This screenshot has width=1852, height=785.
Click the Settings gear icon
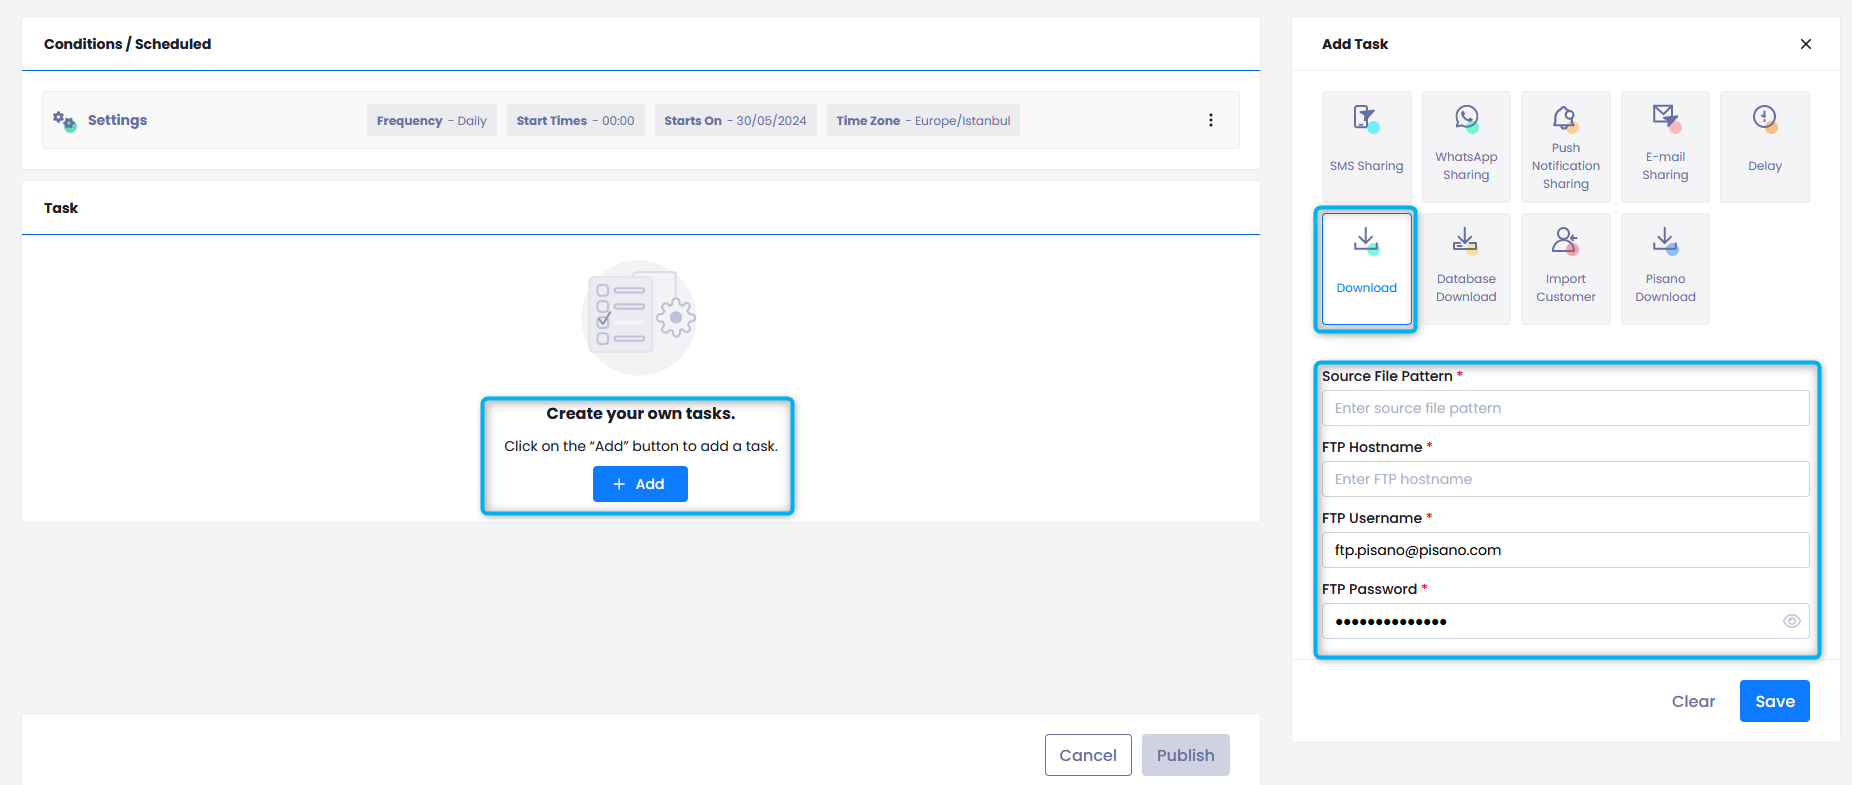[x=65, y=121]
